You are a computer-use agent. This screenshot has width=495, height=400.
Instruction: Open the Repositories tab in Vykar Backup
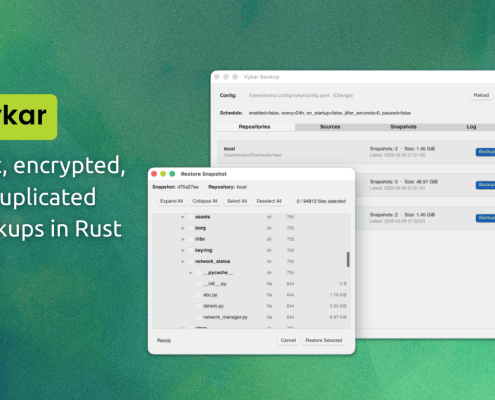pos(254,127)
